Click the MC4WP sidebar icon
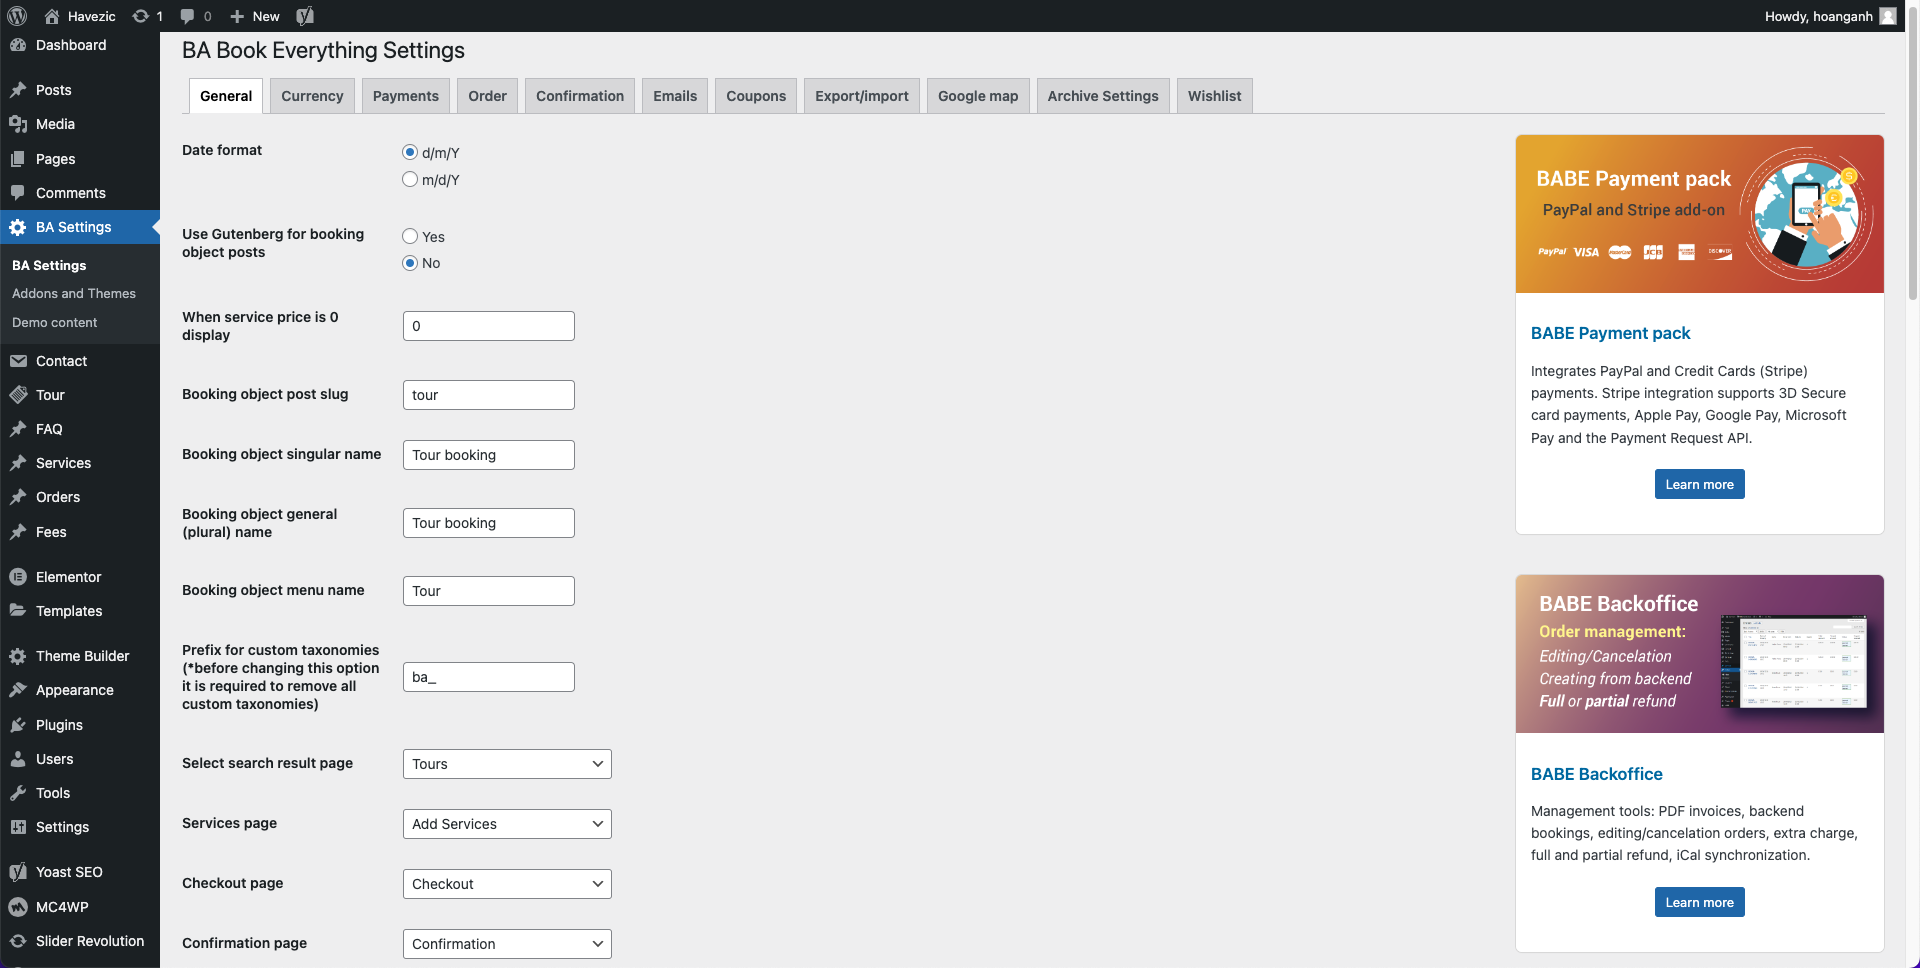Image resolution: width=1920 pixels, height=968 pixels. coord(18,907)
